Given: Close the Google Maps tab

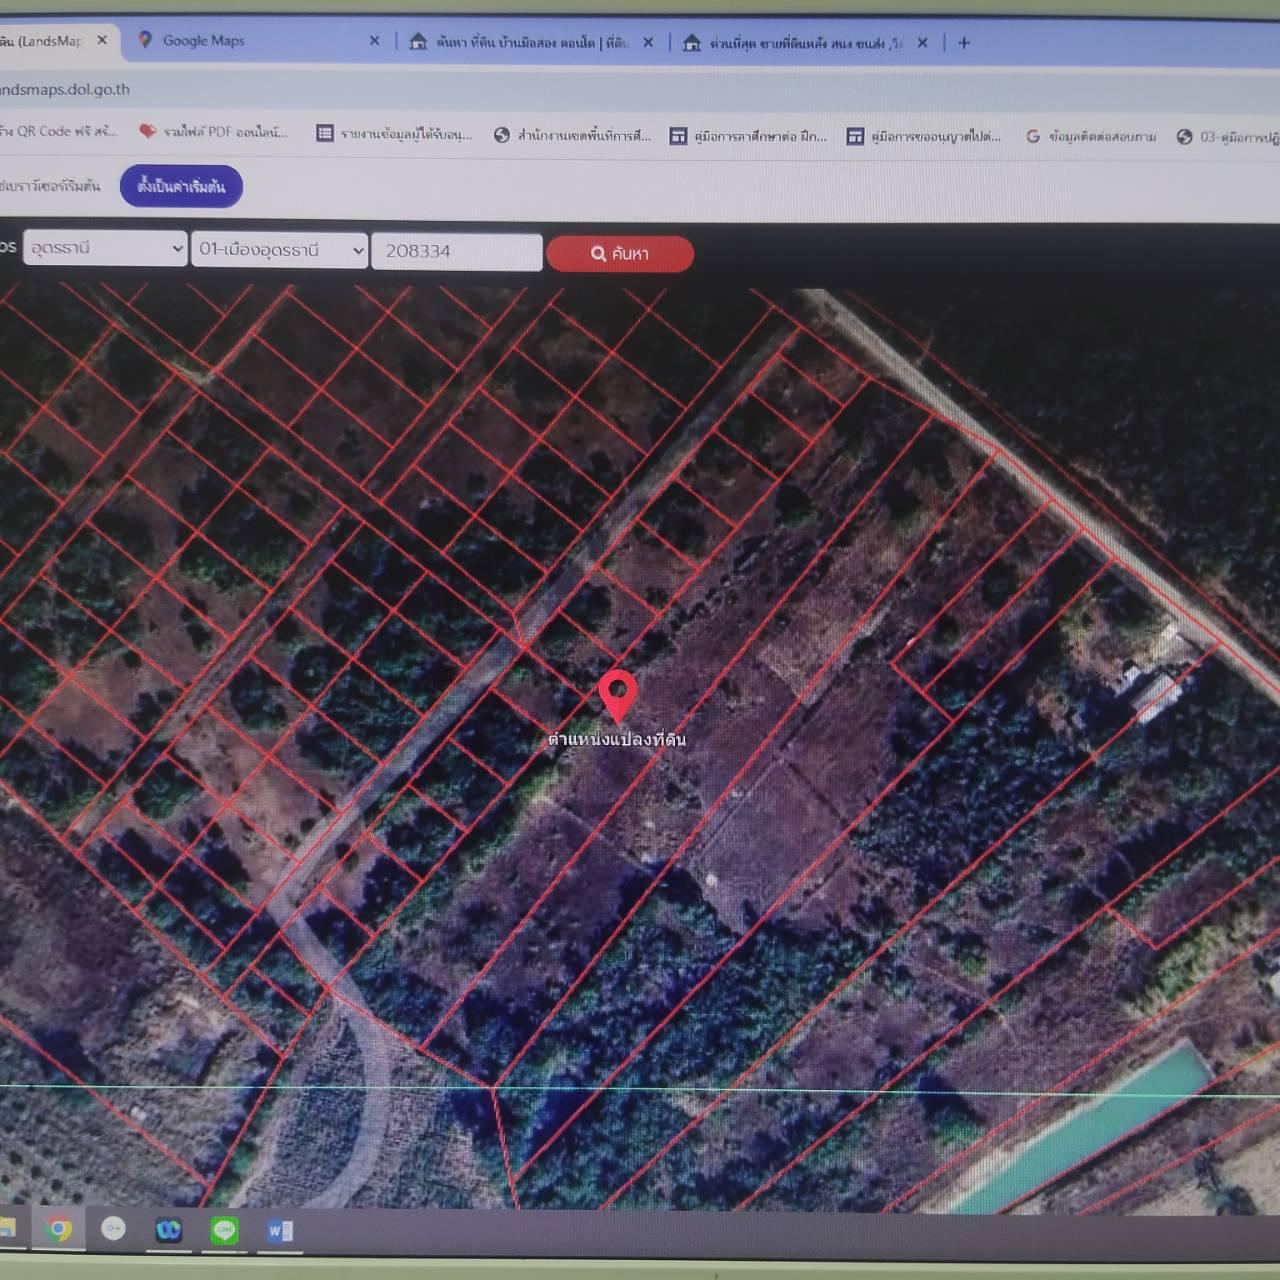Looking at the screenshot, I should (375, 41).
